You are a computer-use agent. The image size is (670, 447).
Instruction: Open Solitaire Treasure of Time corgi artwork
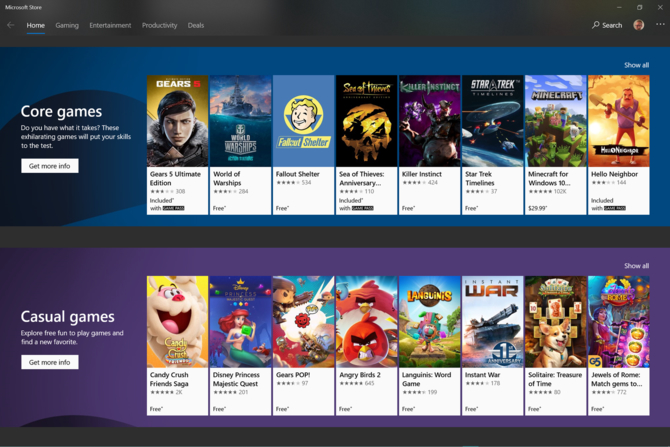coord(555,322)
